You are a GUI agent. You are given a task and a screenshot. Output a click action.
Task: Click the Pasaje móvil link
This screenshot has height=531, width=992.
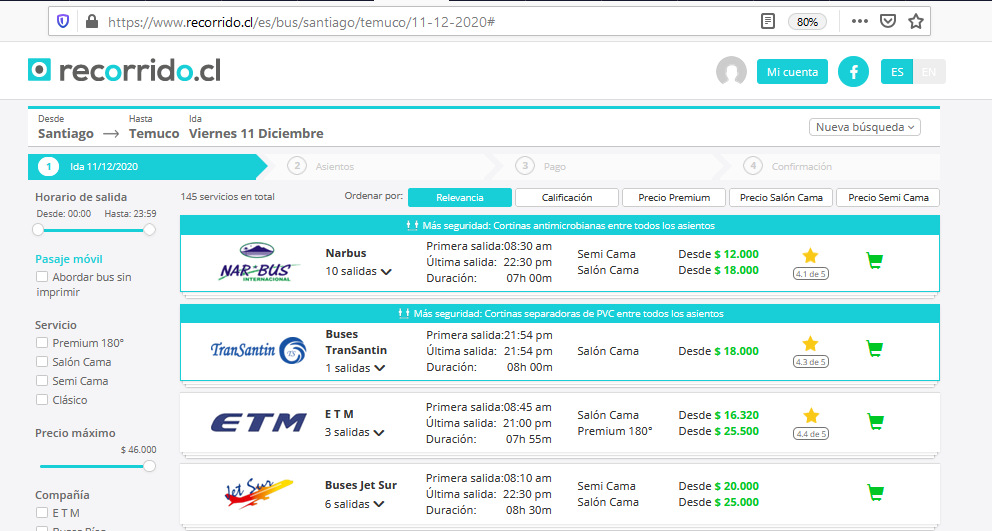[68, 259]
